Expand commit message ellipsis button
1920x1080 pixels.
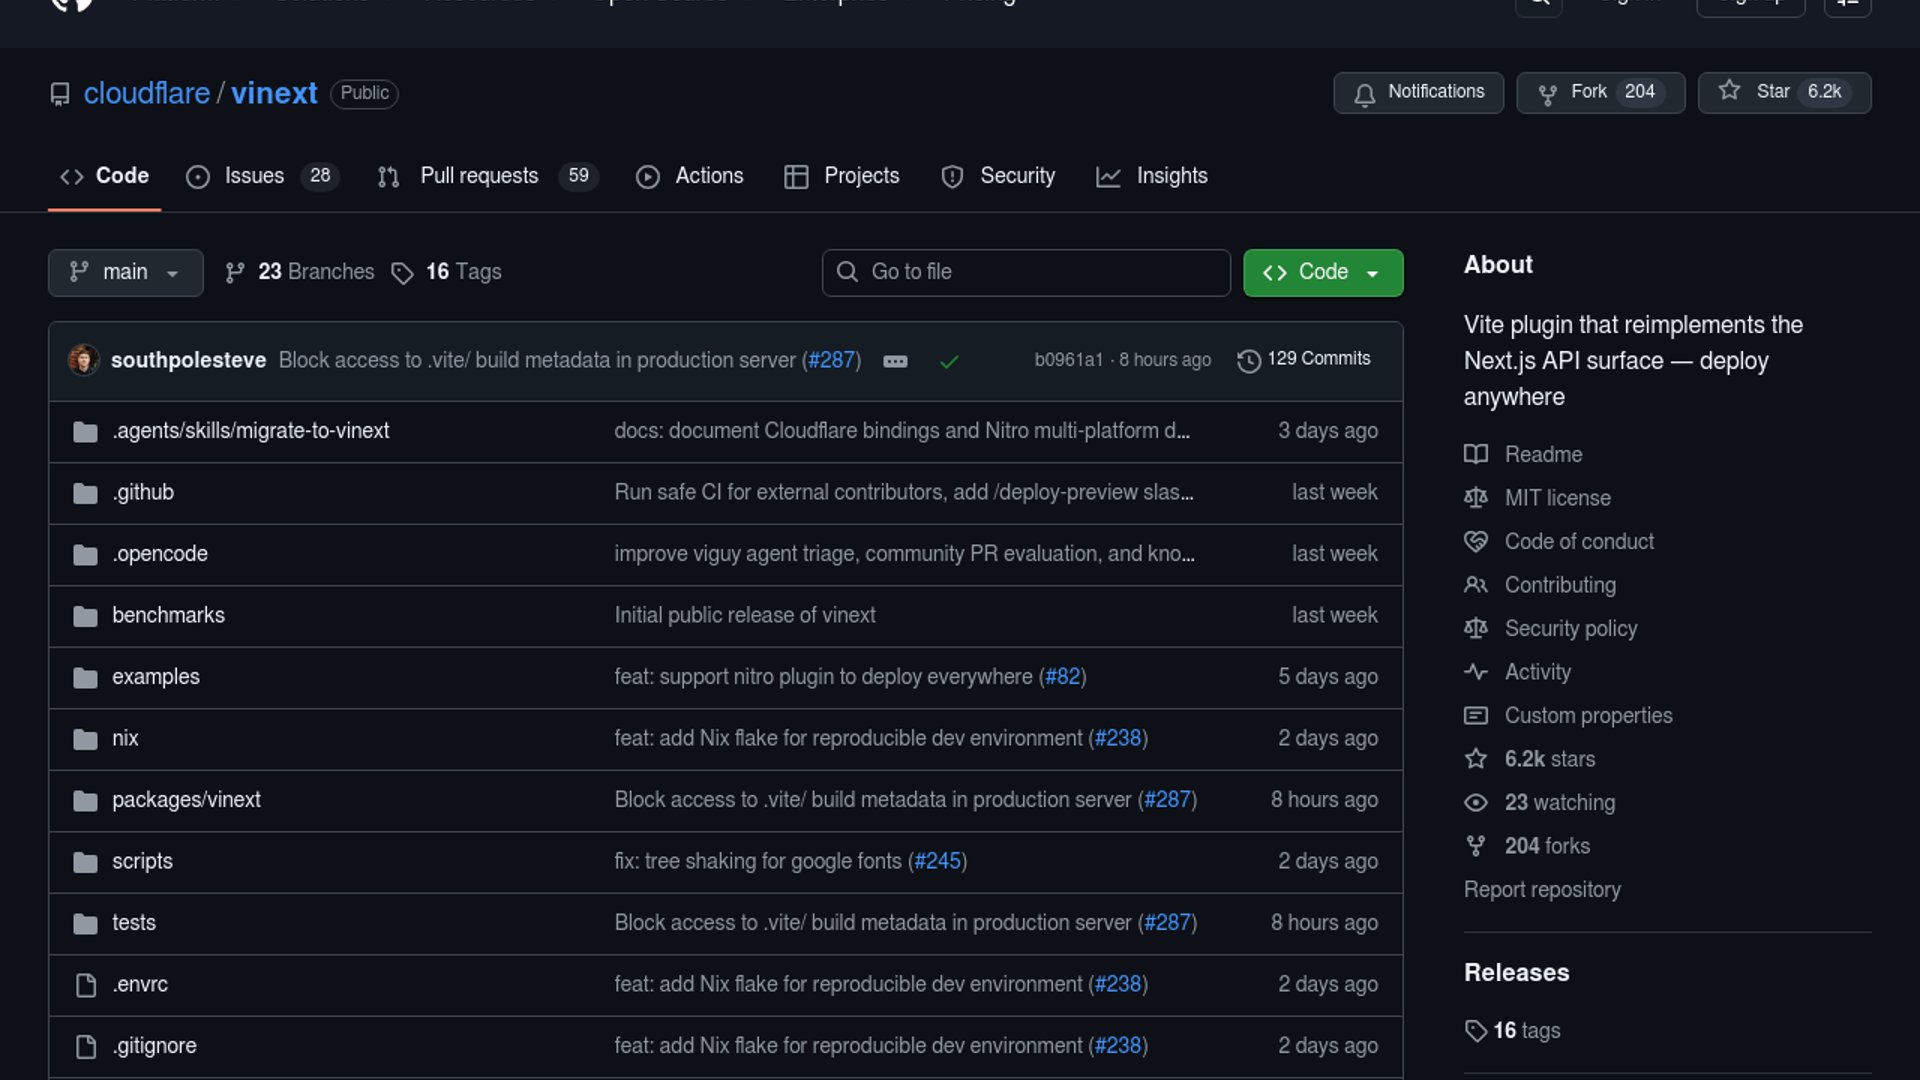click(x=895, y=361)
